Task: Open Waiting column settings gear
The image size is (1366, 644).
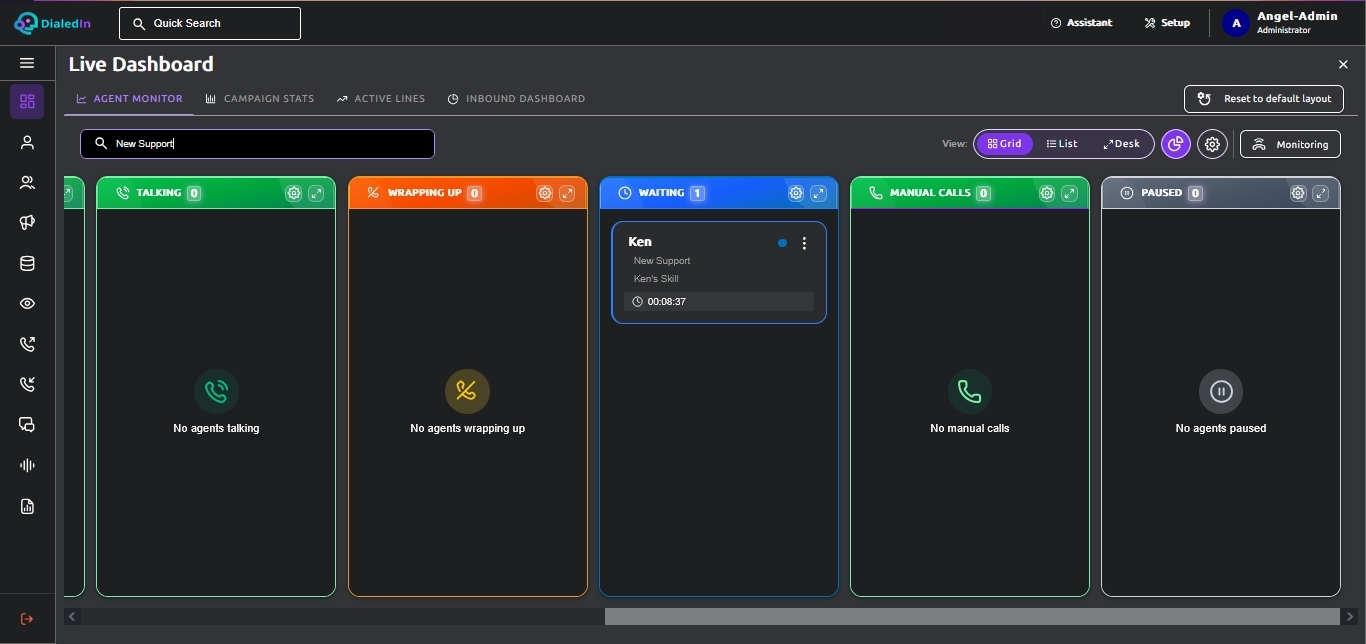Action: (x=795, y=193)
